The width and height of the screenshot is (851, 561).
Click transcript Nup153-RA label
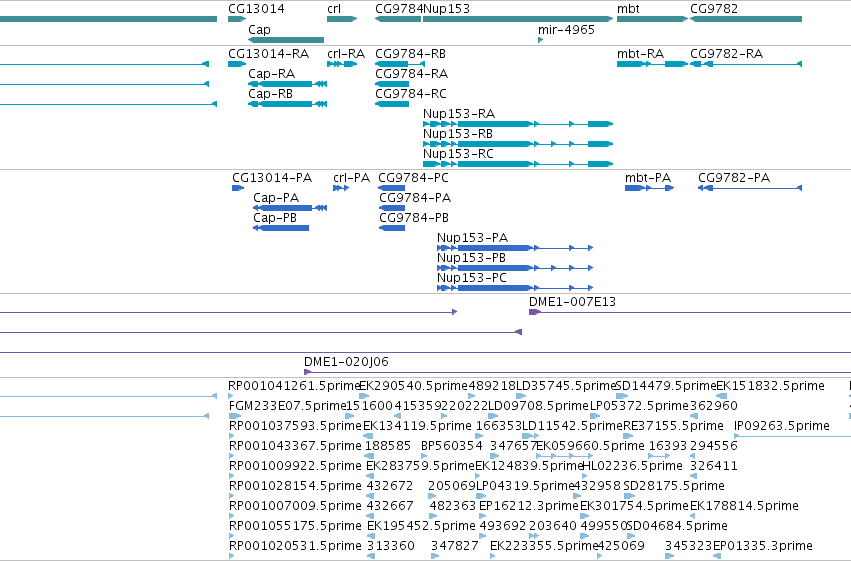[x=459, y=114]
